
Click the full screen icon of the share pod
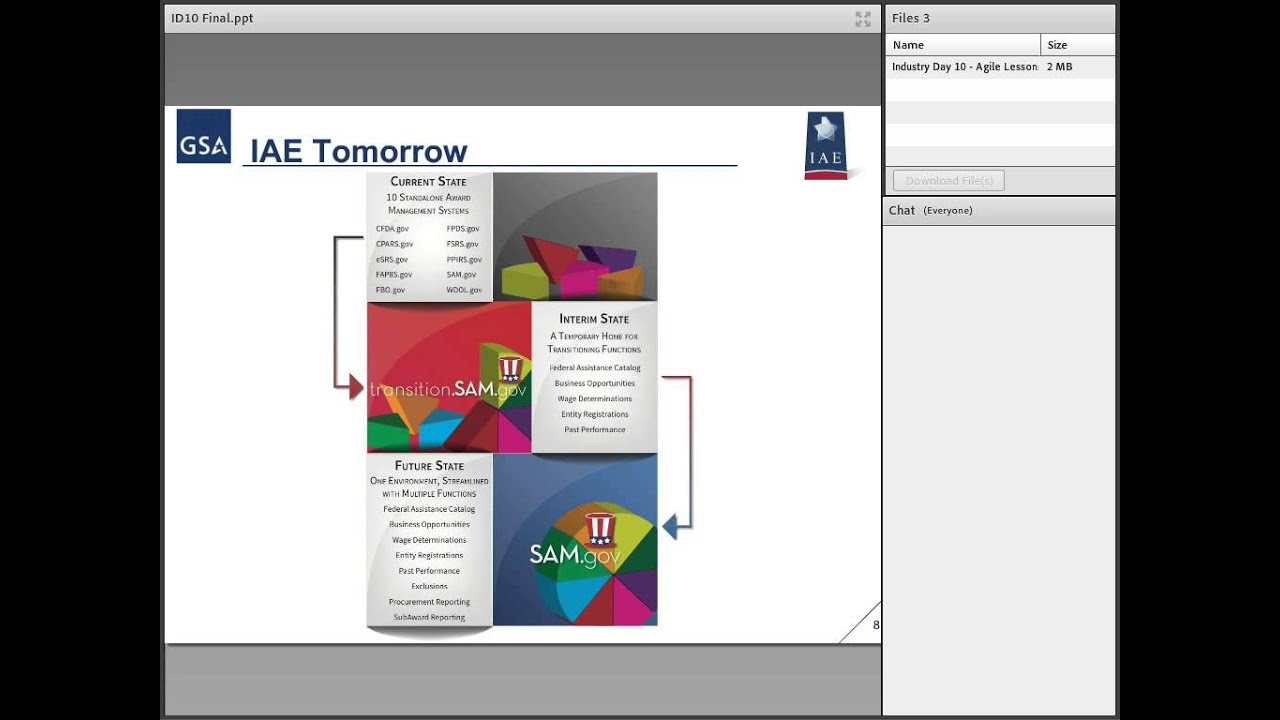863,19
